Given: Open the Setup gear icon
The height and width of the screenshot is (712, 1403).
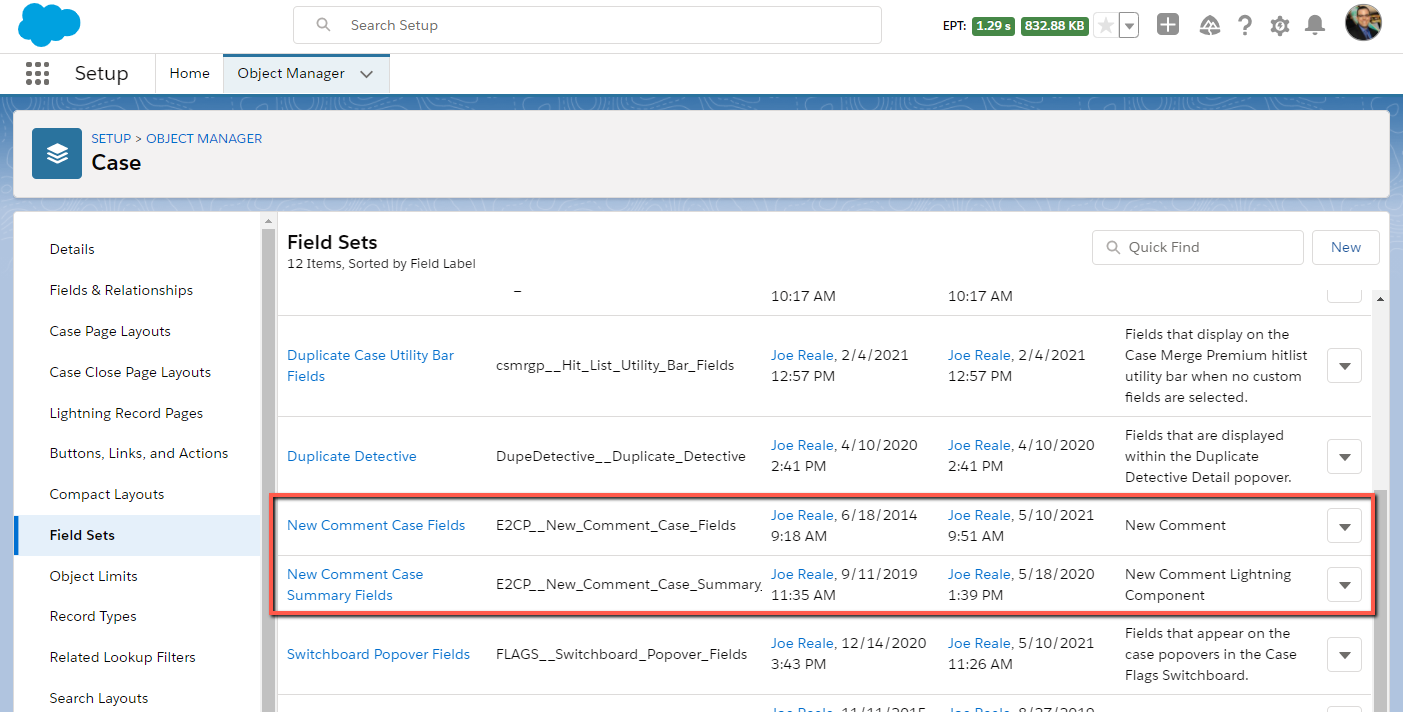Looking at the screenshot, I should click(x=1280, y=26).
